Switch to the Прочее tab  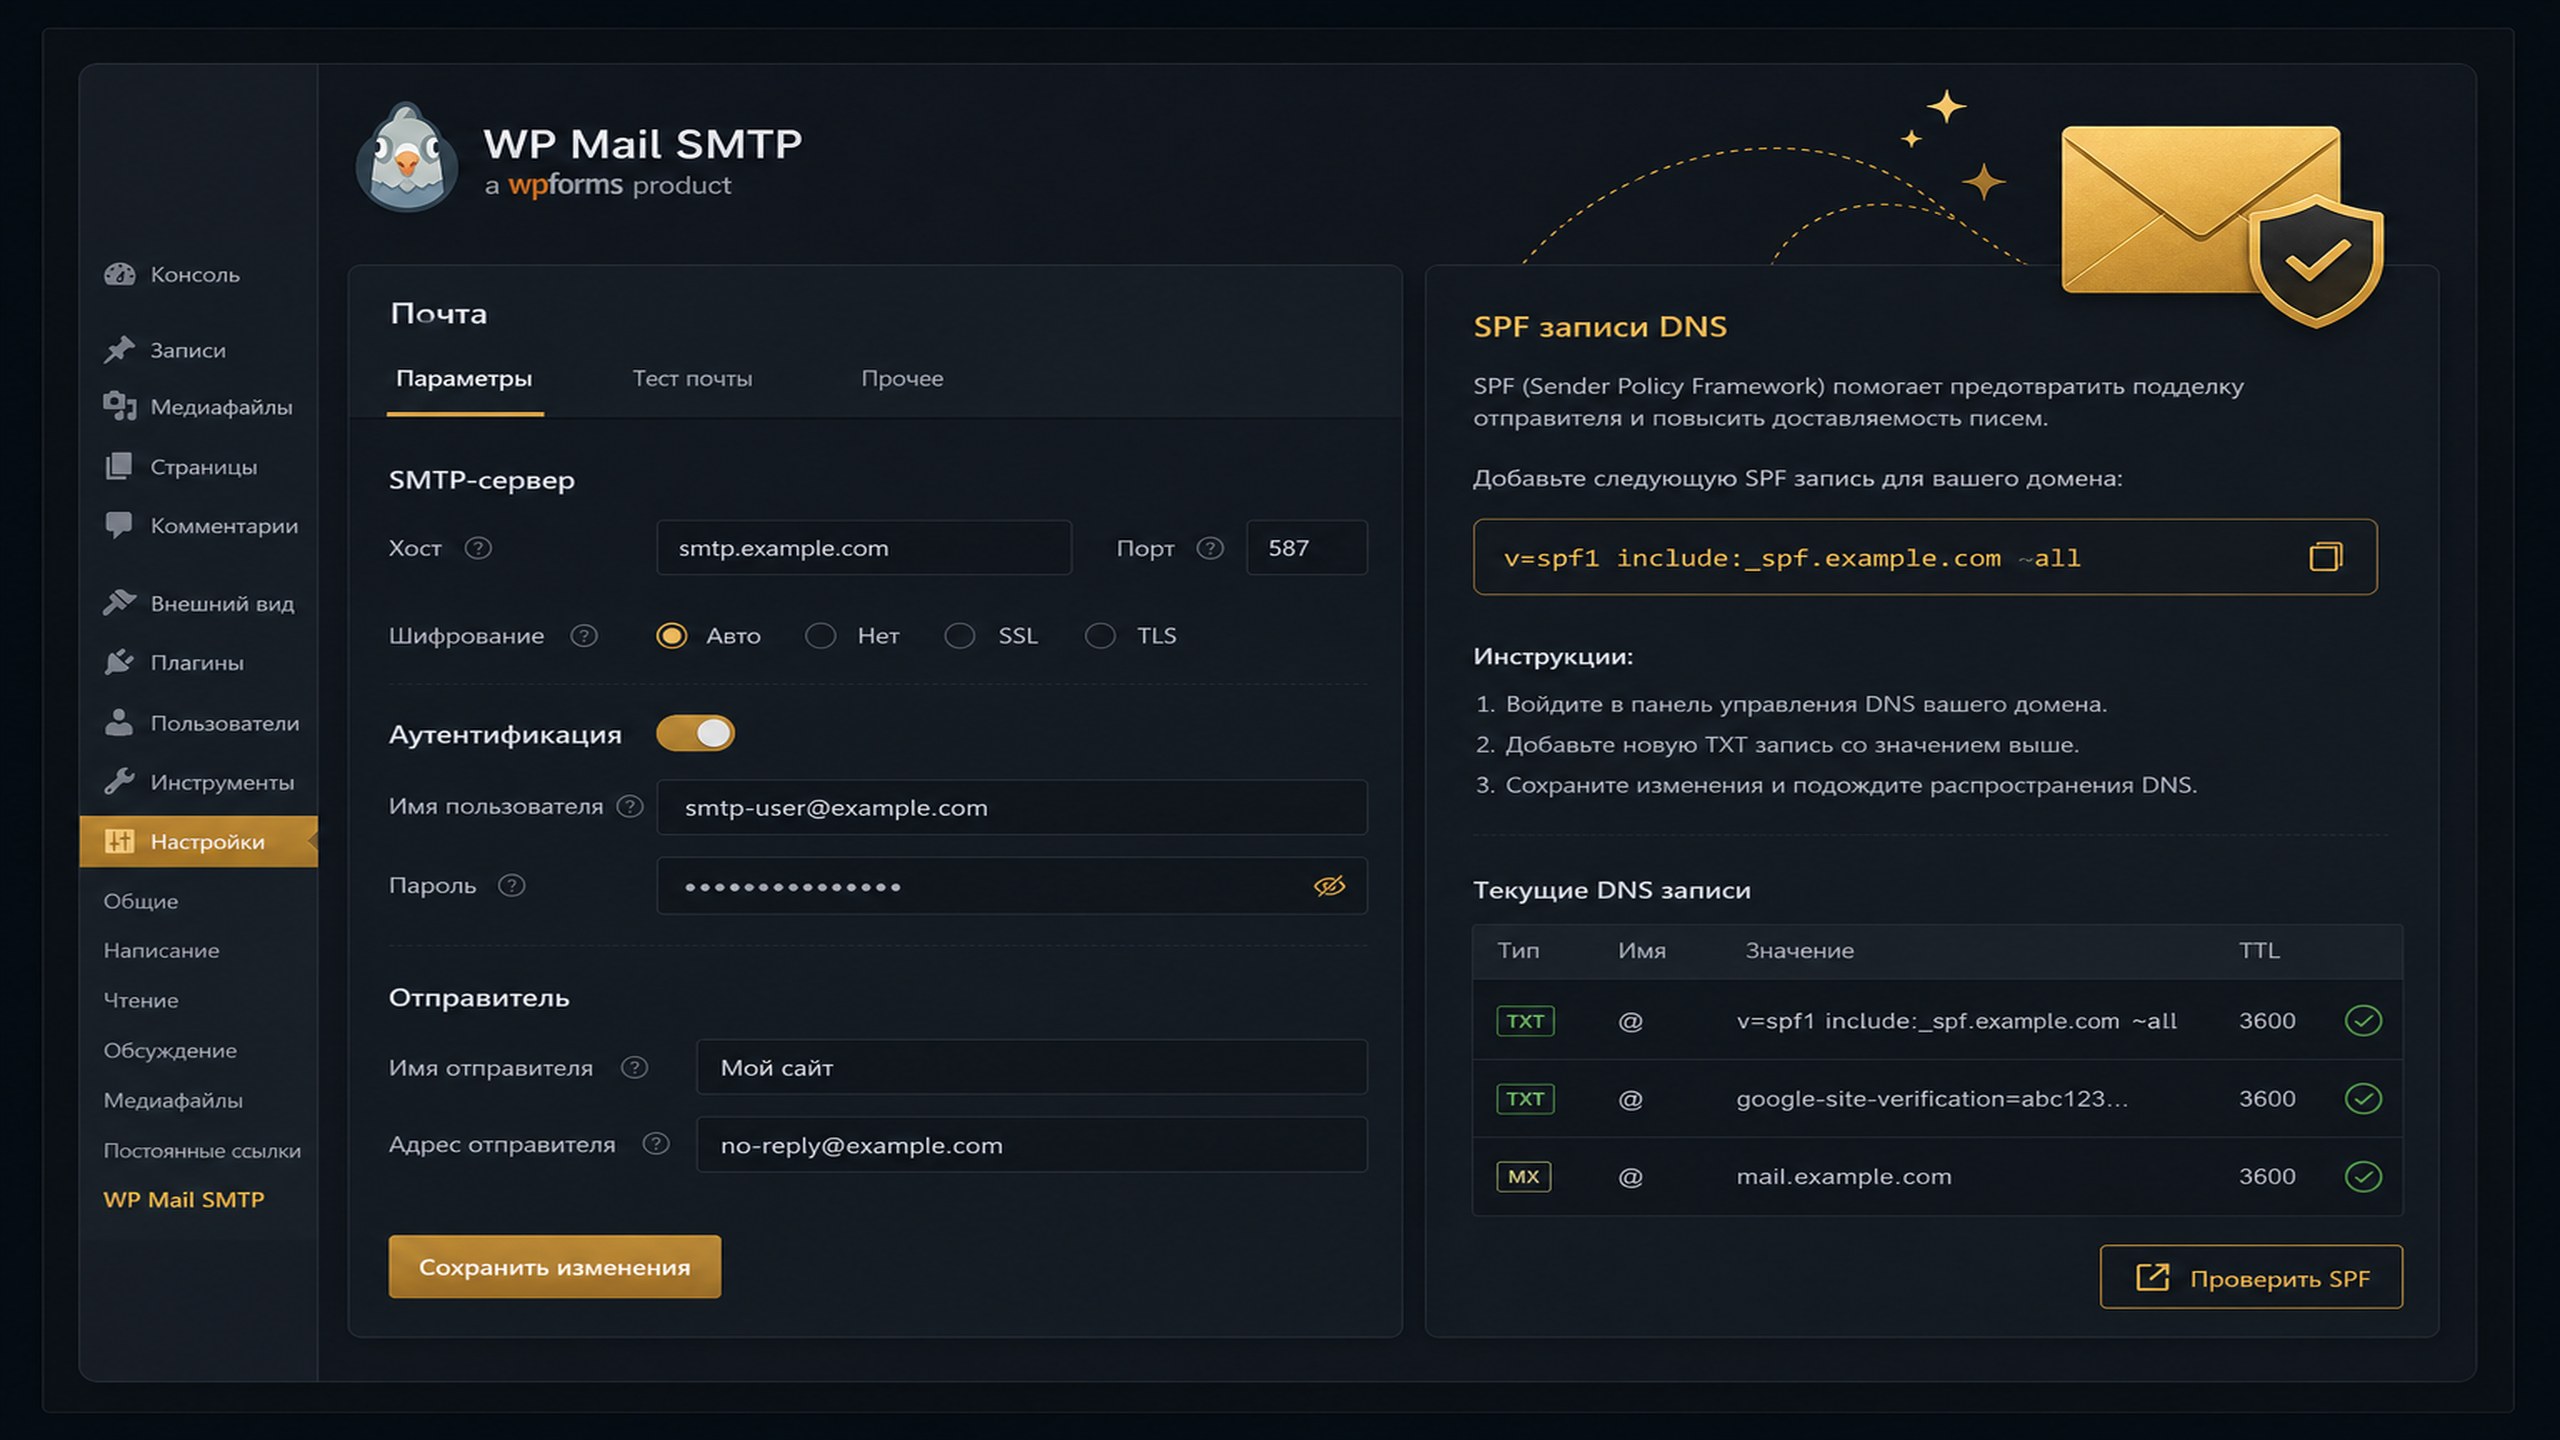(902, 378)
